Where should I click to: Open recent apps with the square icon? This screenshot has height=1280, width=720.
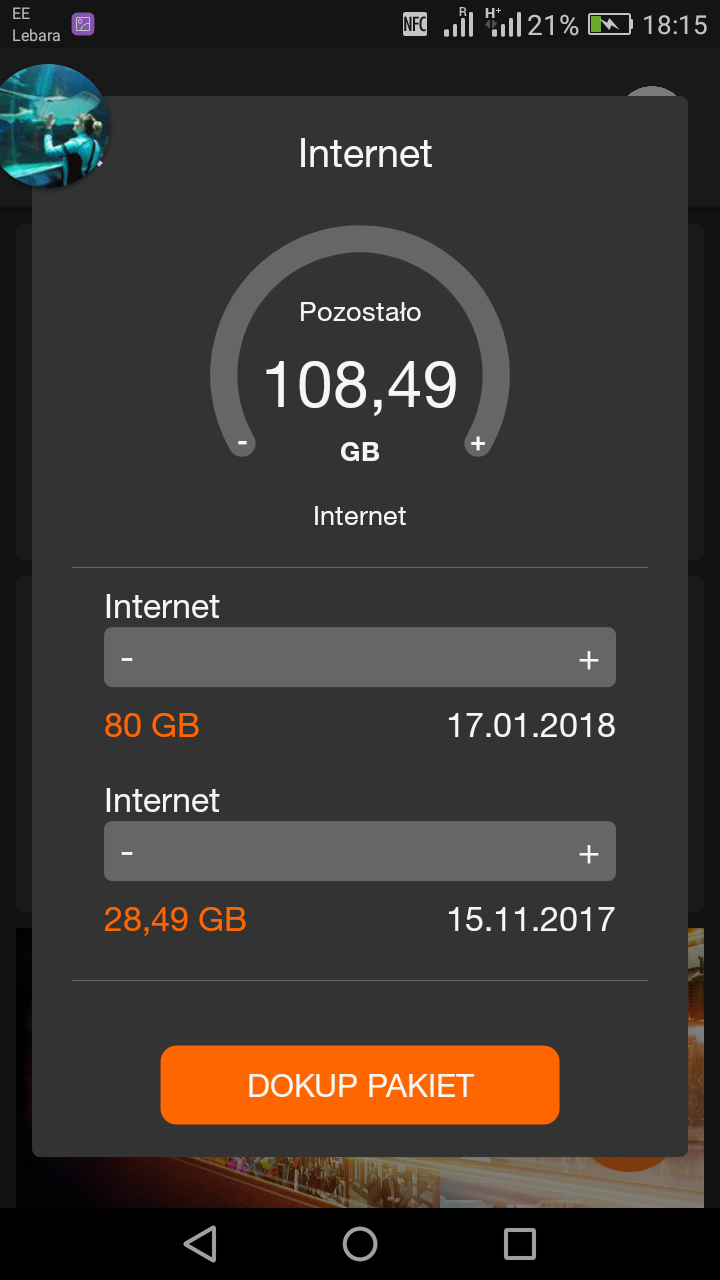(x=519, y=1243)
